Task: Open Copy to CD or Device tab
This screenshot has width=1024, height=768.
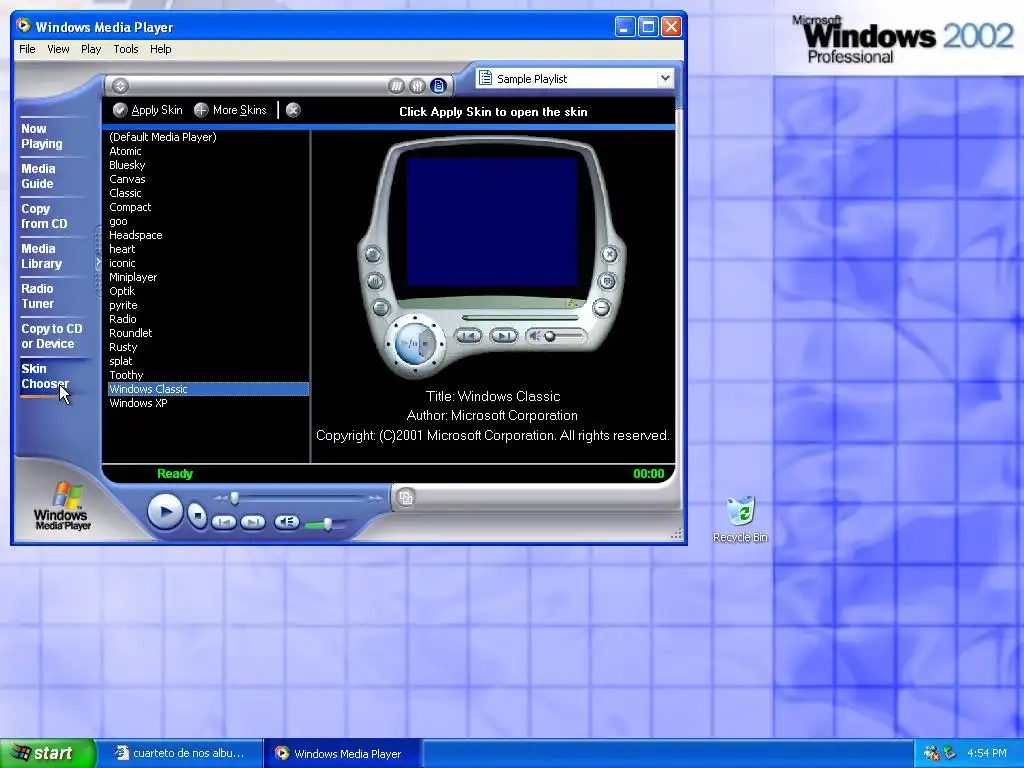Action: pos(52,336)
